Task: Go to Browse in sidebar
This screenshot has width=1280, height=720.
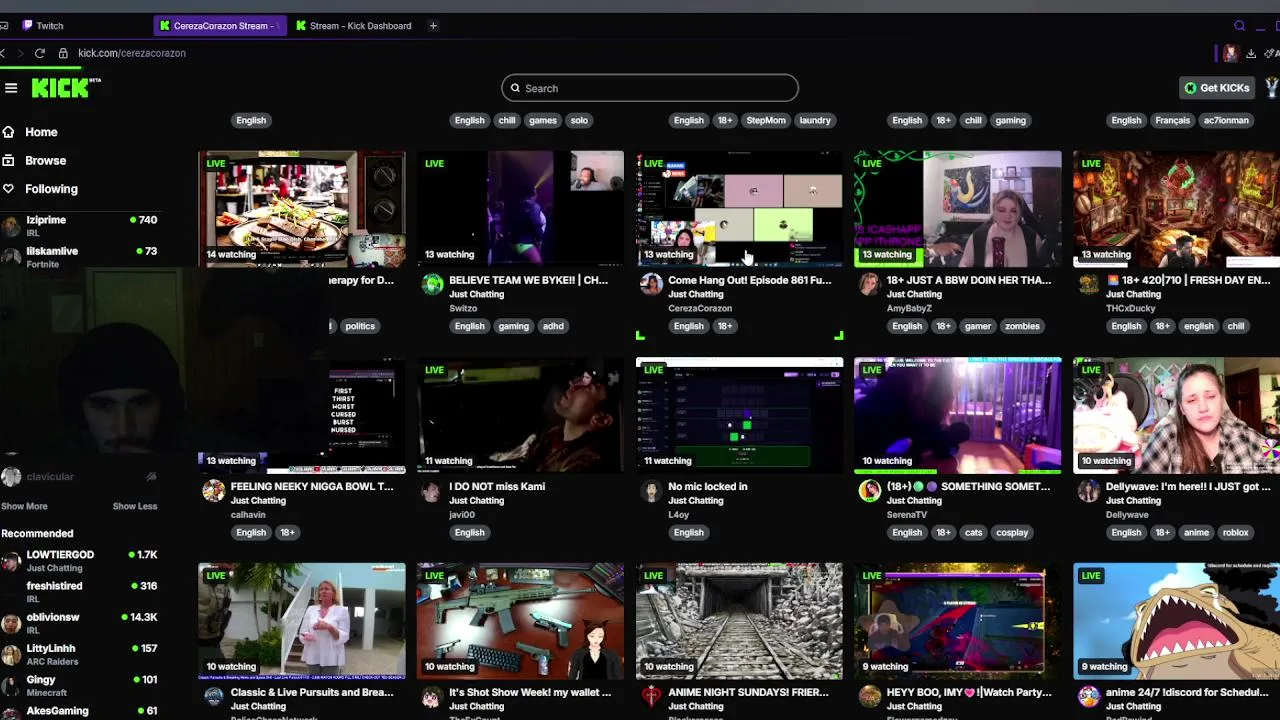Action: click(x=46, y=160)
